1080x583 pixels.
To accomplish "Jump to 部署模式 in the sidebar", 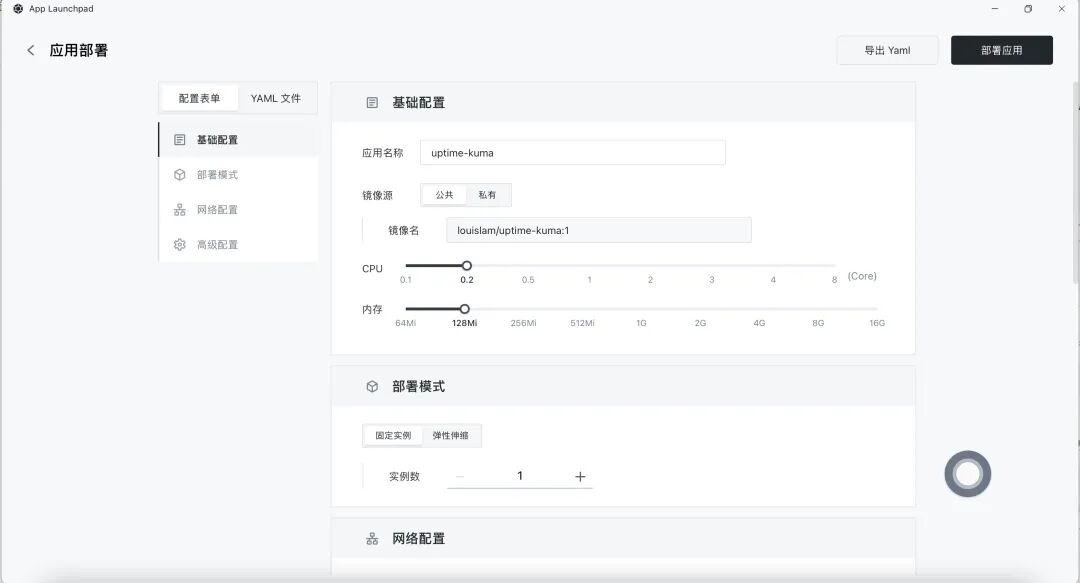I will pos(238,175).
